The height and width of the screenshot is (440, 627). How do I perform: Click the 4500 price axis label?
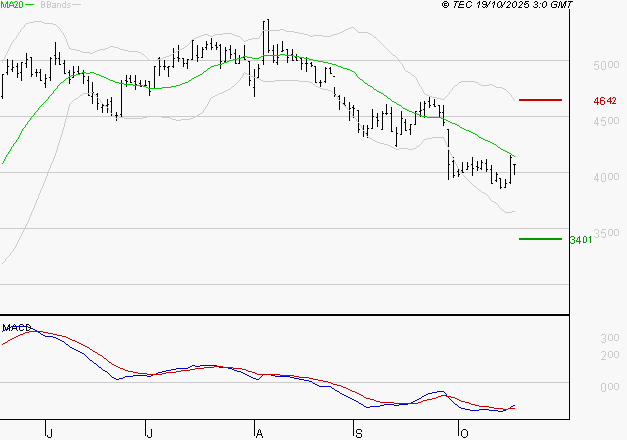[606, 122]
